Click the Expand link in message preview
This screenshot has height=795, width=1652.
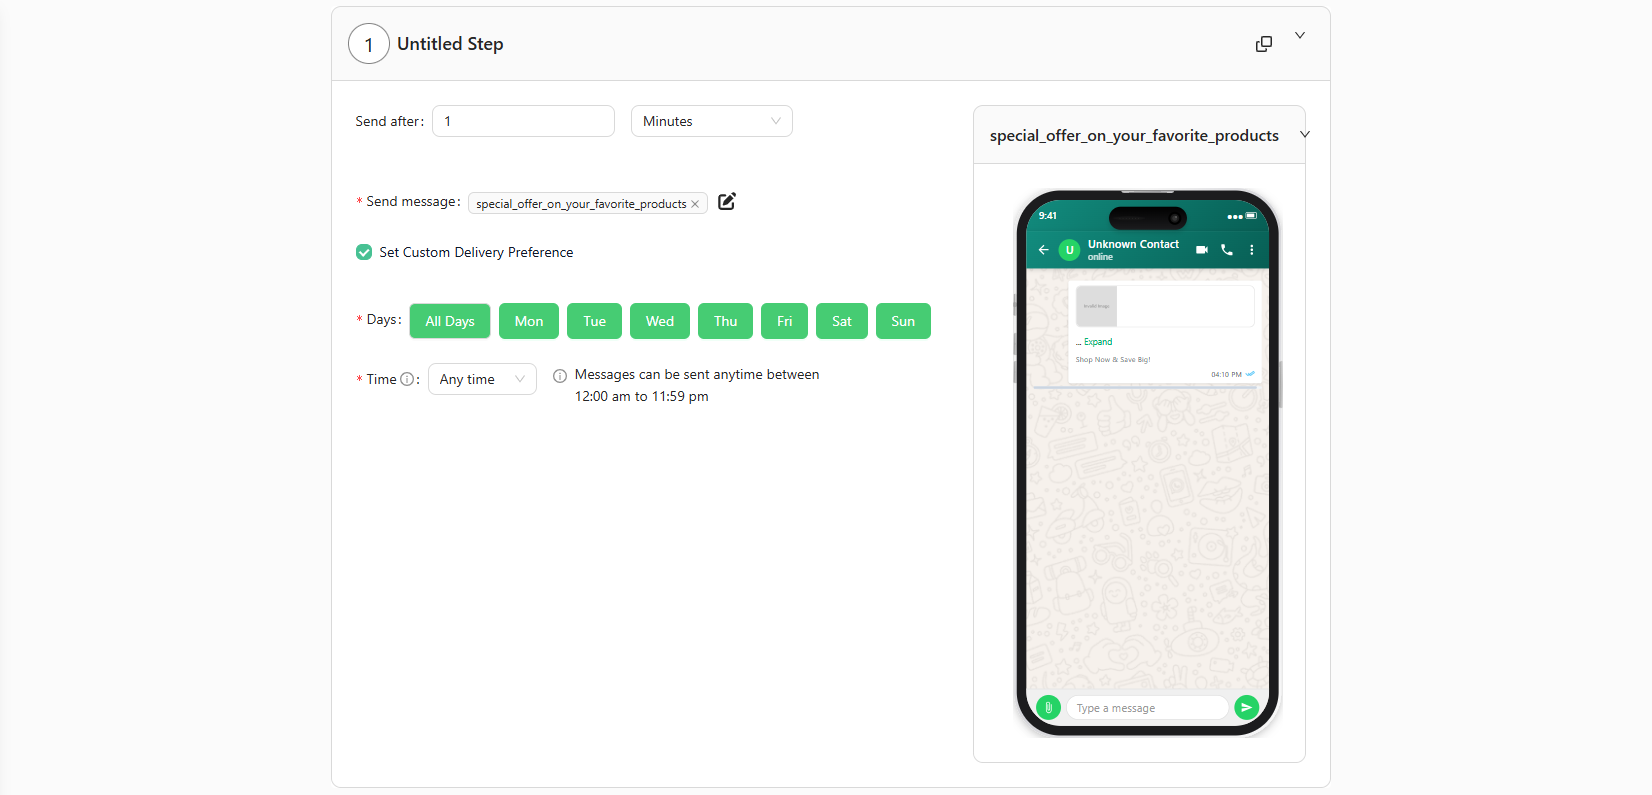[x=1097, y=342]
